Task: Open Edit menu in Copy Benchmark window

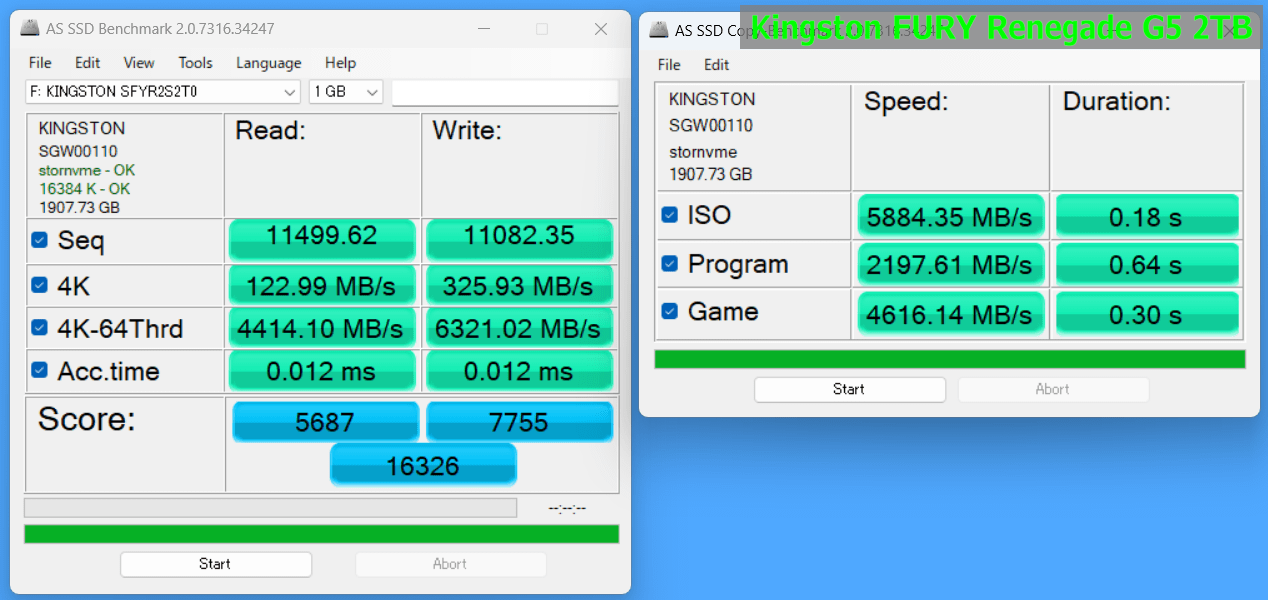Action: [716, 65]
